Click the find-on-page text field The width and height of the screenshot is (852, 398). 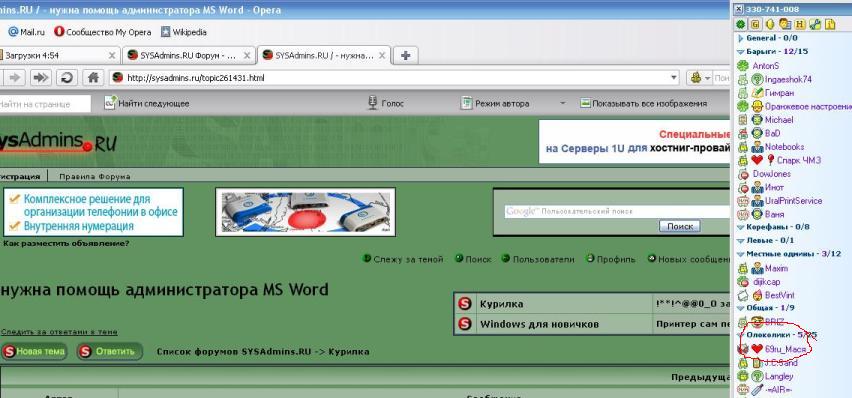(x=45, y=104)
